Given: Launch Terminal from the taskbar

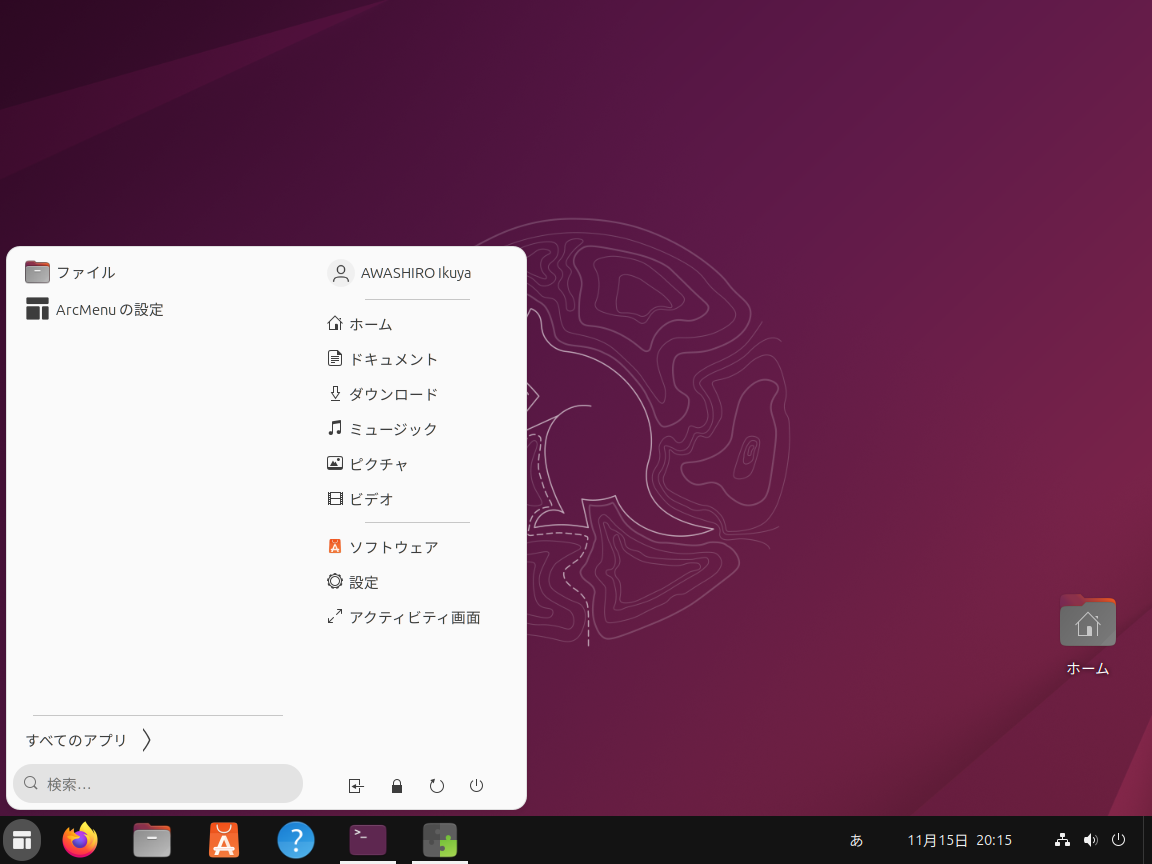Looking at the screenshot, I should point(368,840).
